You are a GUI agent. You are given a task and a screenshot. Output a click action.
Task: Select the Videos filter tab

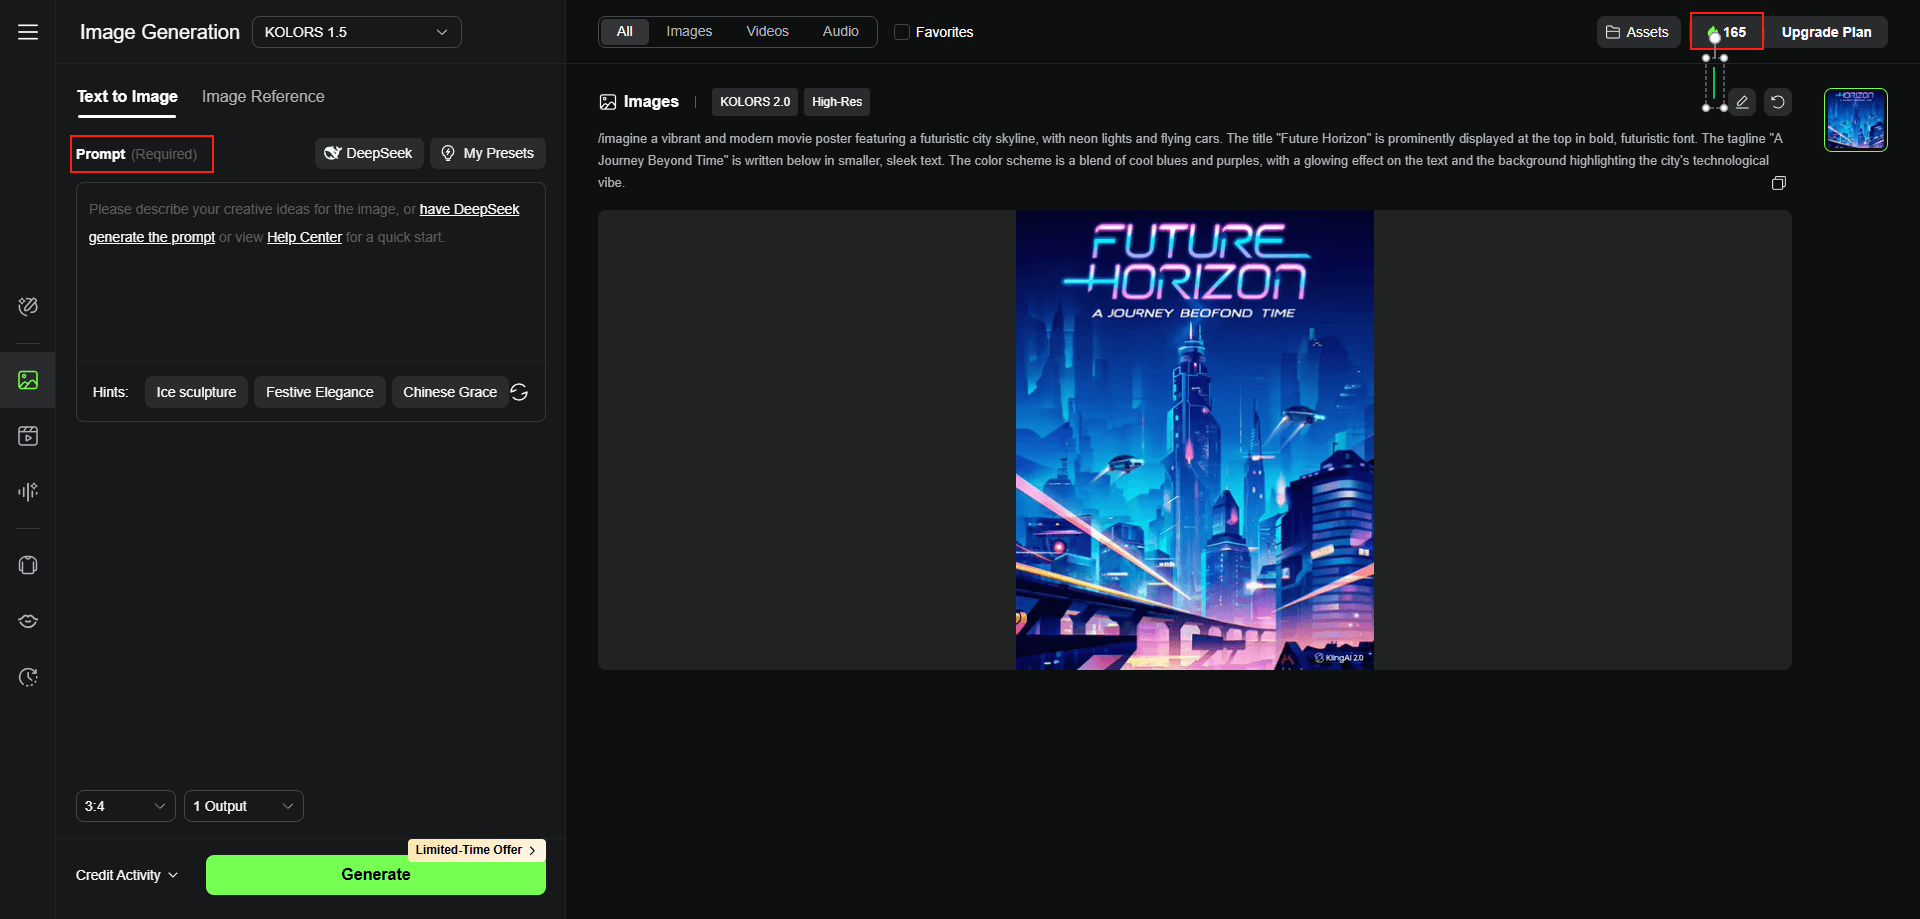pyautogui.click(x=767, y=32)
